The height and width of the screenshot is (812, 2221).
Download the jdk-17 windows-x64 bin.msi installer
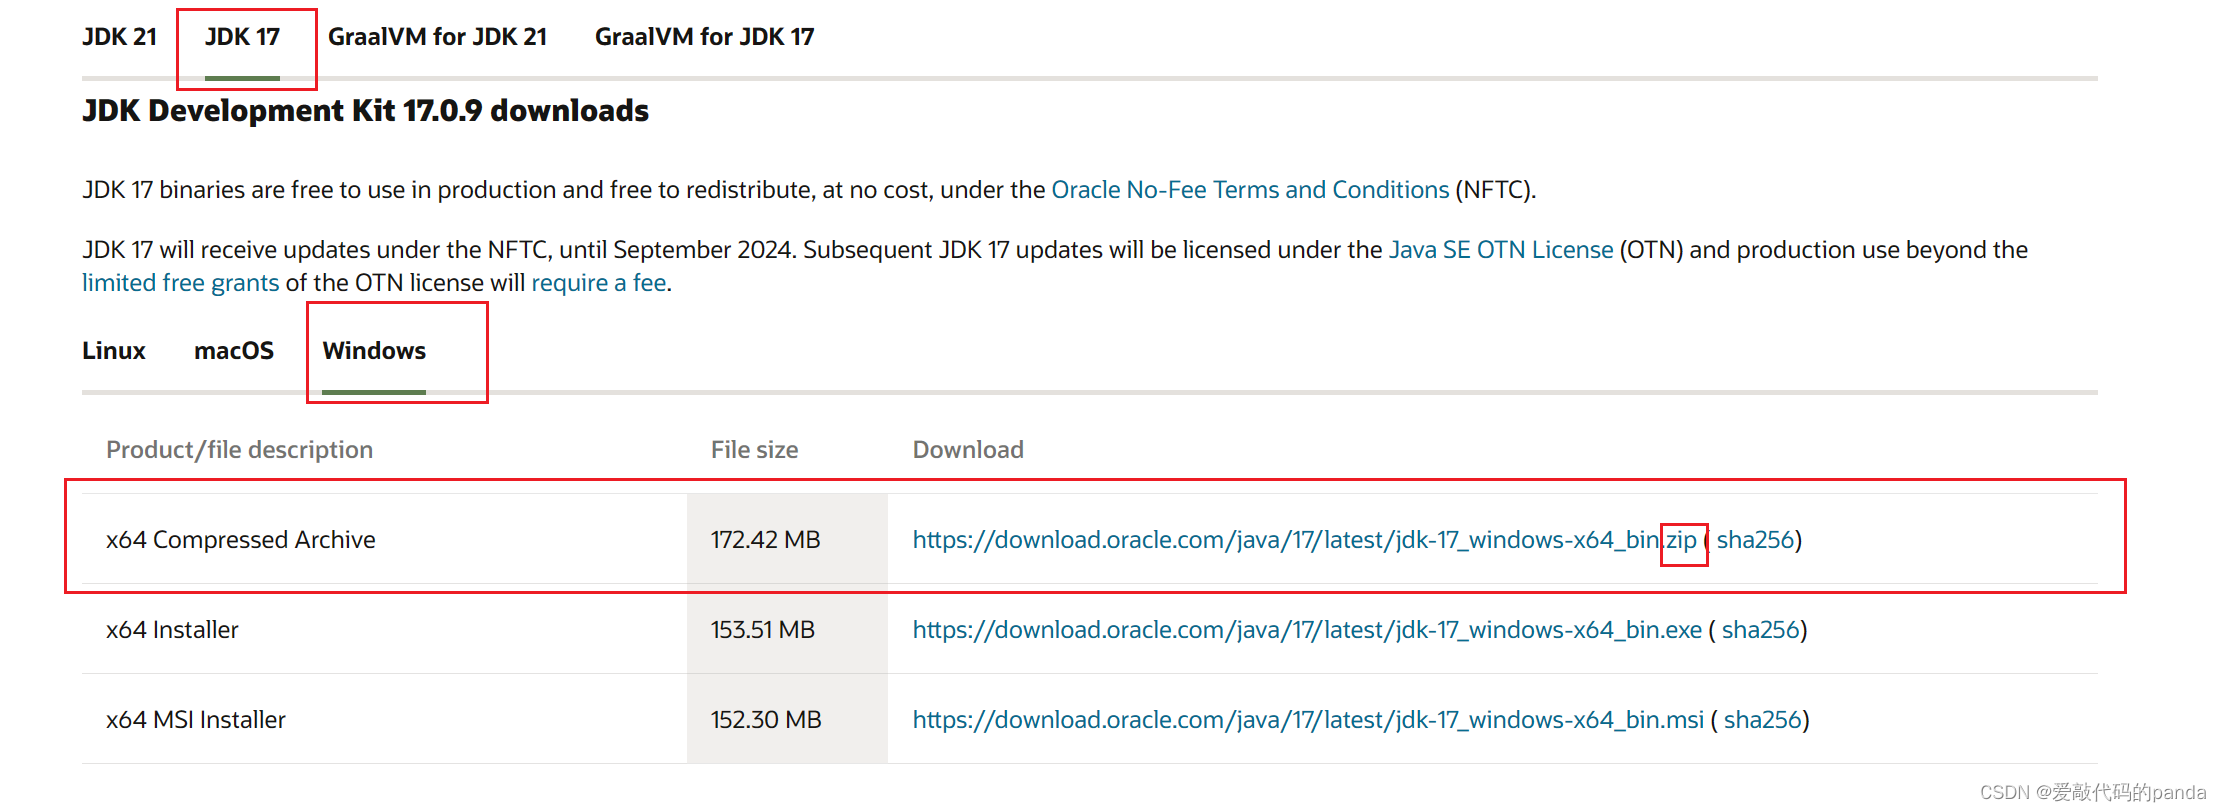pos(1308,720)
